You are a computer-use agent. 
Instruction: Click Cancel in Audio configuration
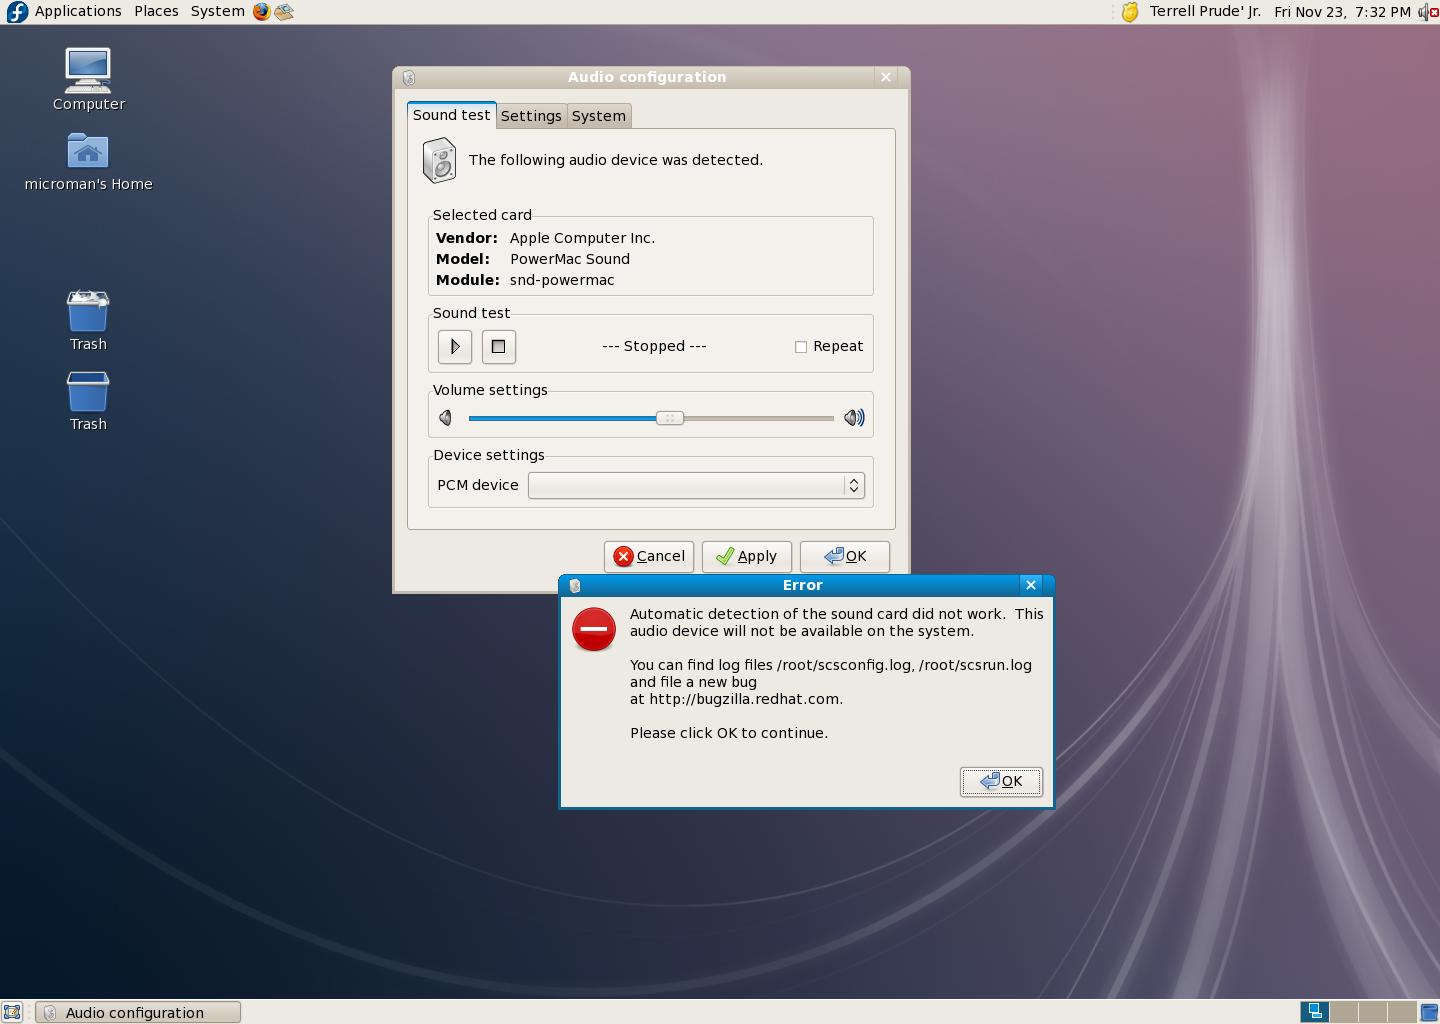click(x=649, y=556)
